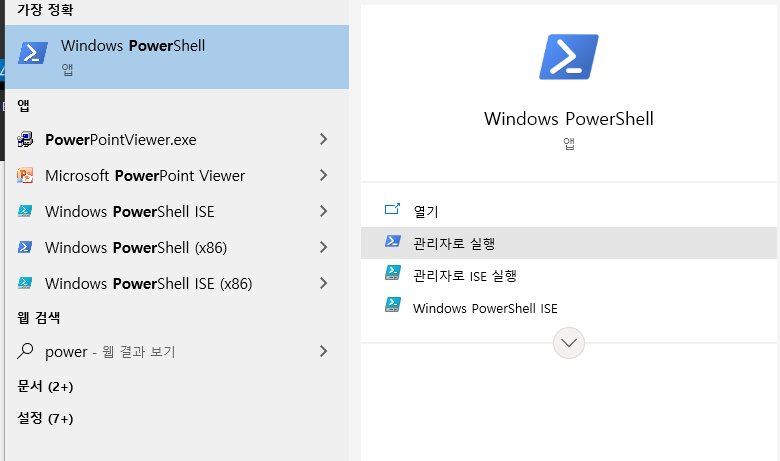Open the power 웹 결과 보기 web search
The width and height of the screenshot is (780, 461).
[177, 352]
